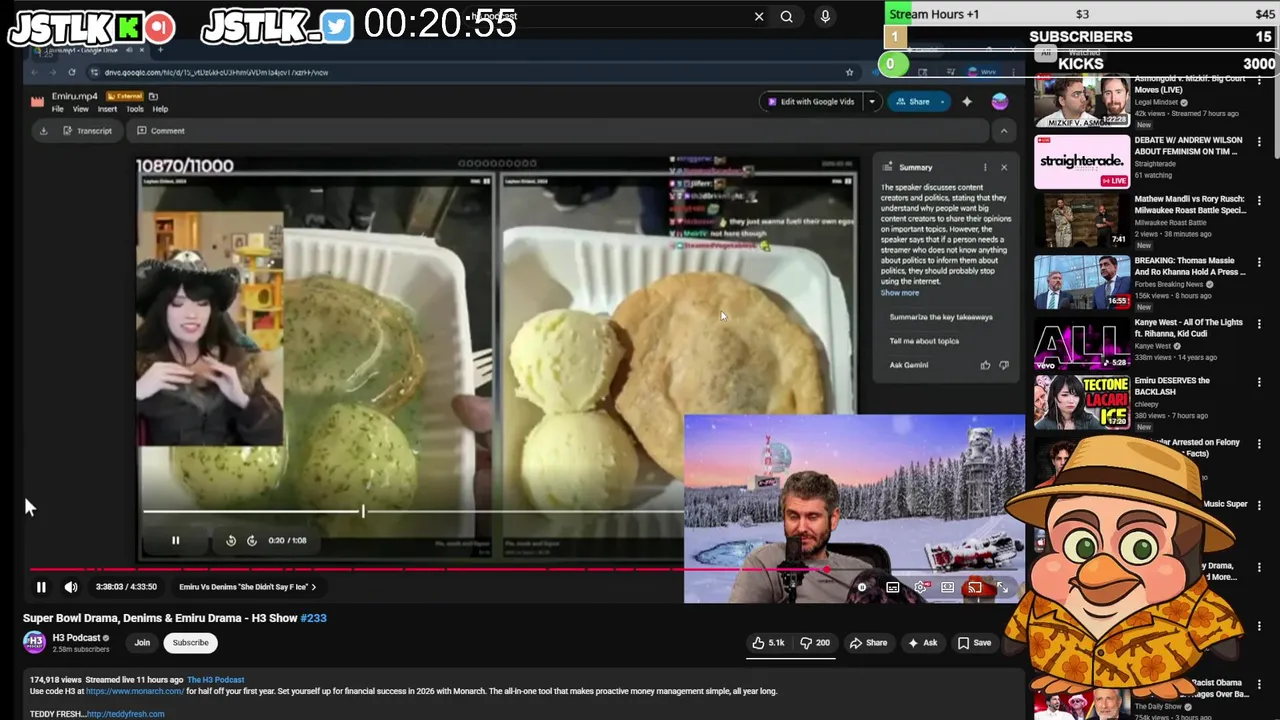The height and width of the screenshot is (720, 1280).
Task: Expand summary with Show more
Action: point(899,293)
